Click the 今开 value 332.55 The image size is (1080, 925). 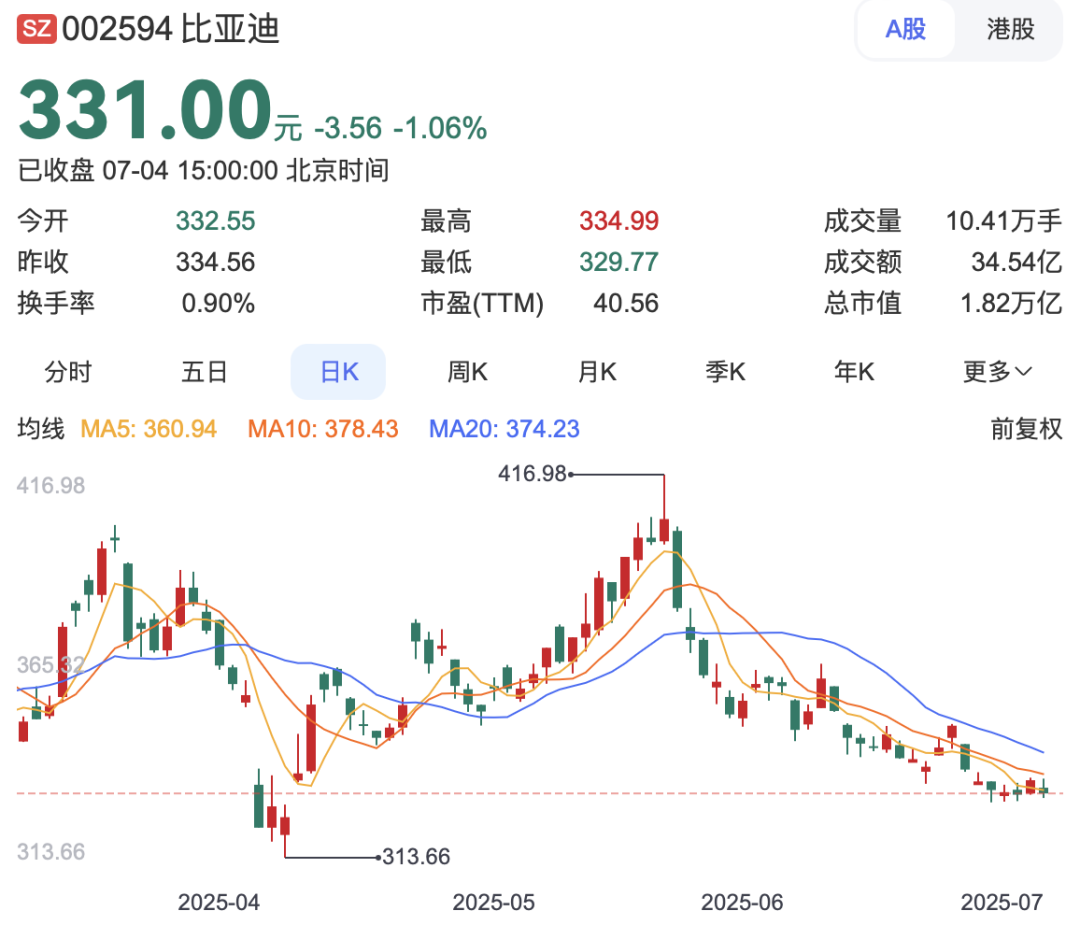[x=216, y=221]
